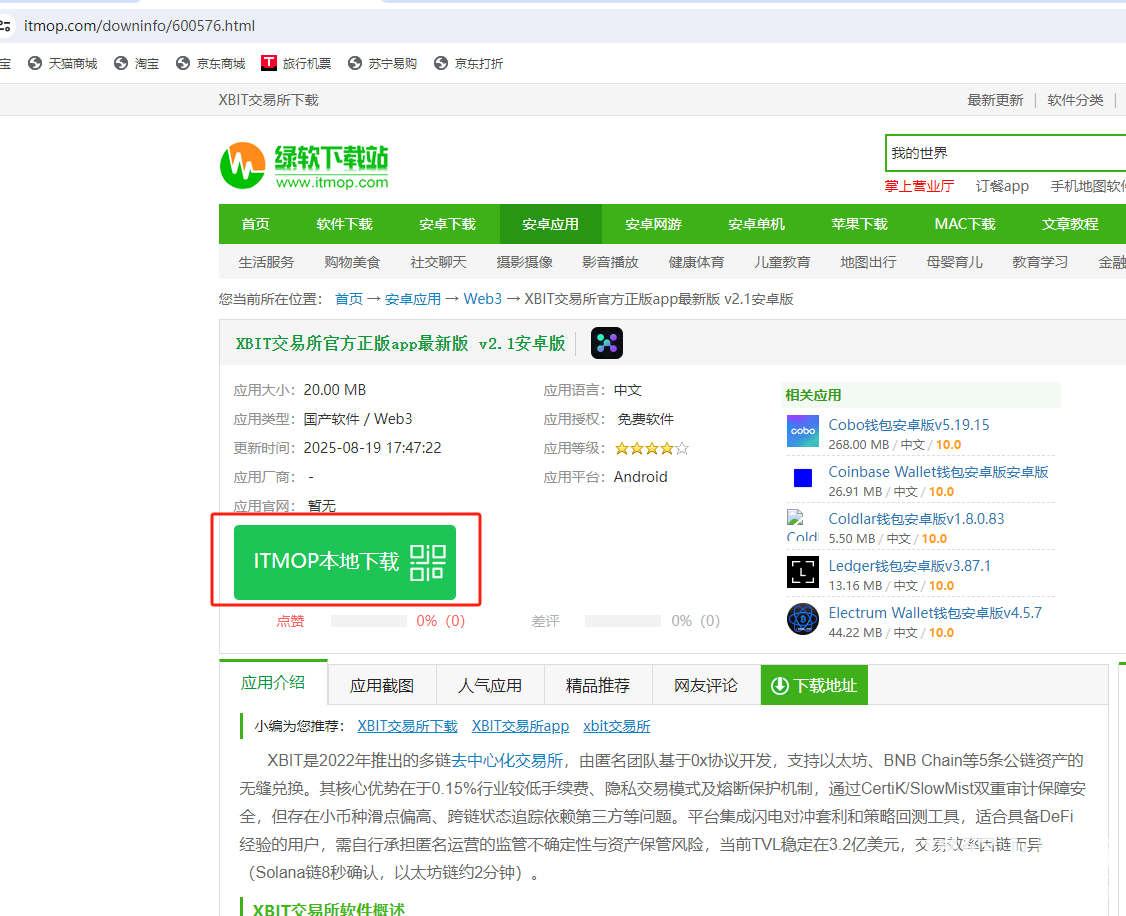Open the XBIT交易所app recommended link
Image resolution: width=1126 pixels, height=916 pixels.
[x=520, y=726]
